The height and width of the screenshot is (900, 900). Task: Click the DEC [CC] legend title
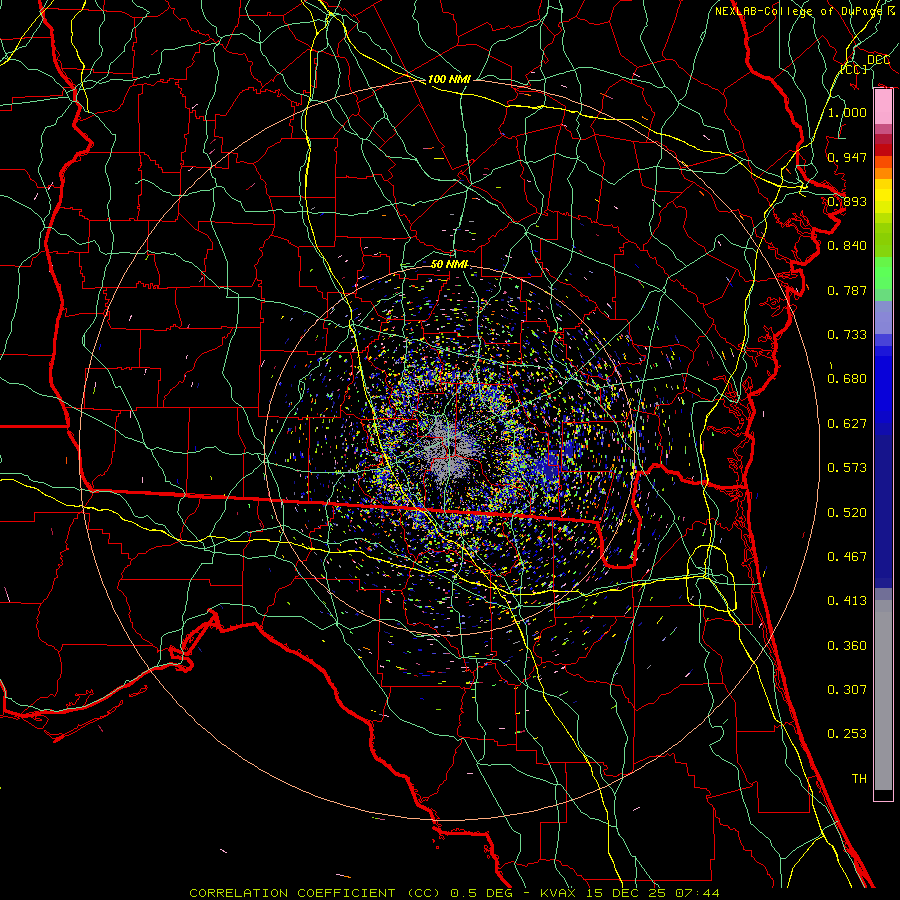click(865, 64)
